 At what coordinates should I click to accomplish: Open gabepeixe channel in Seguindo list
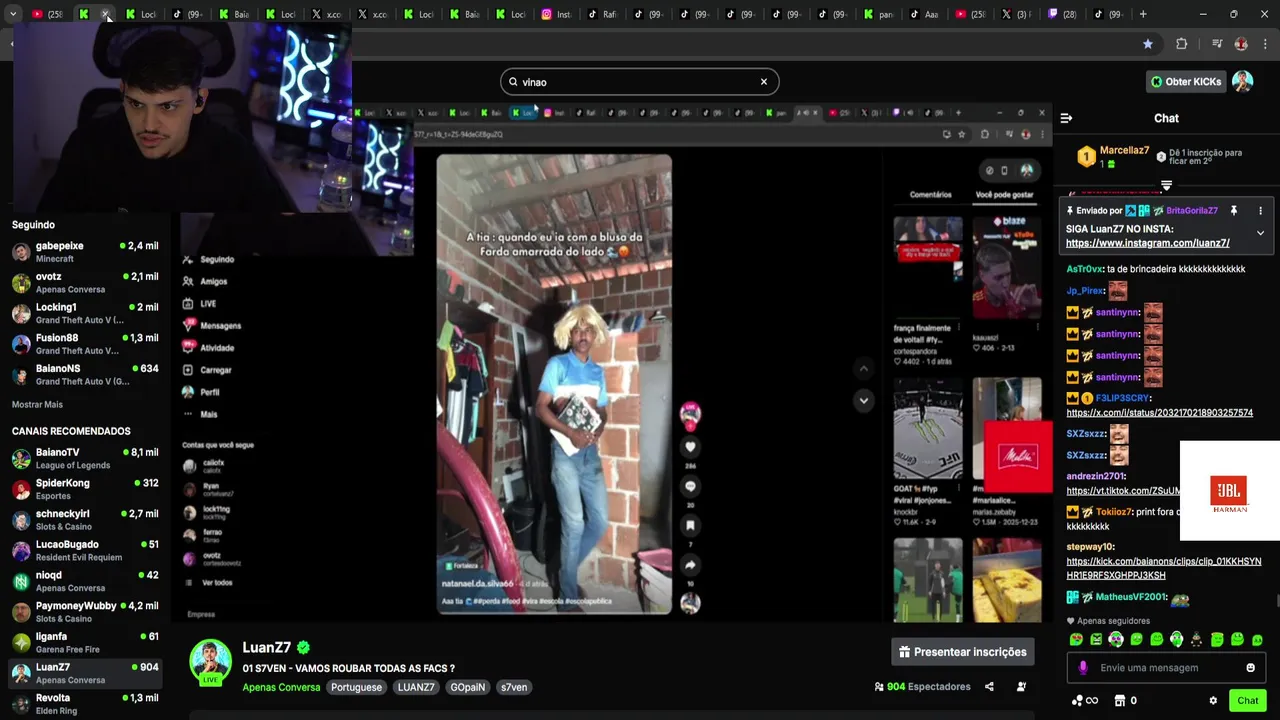[85, 252]
